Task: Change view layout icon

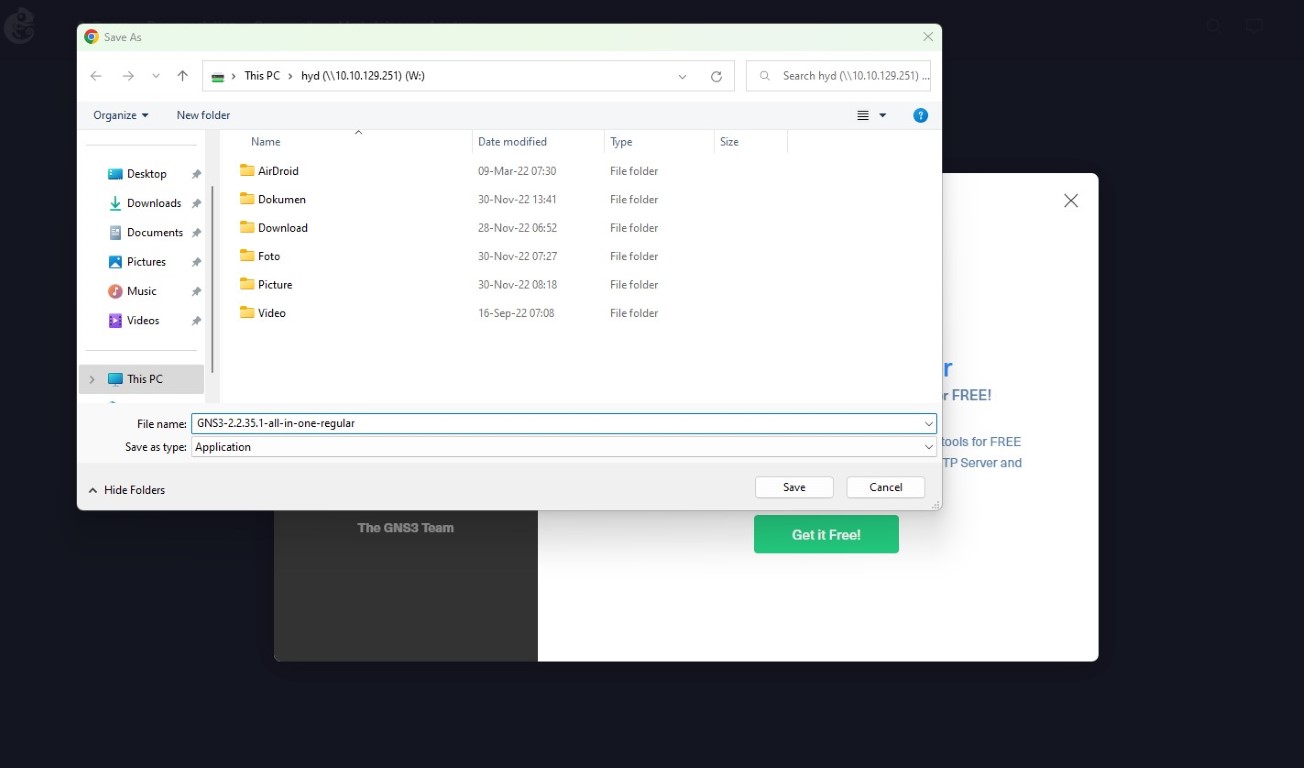Action: [863, 116]
